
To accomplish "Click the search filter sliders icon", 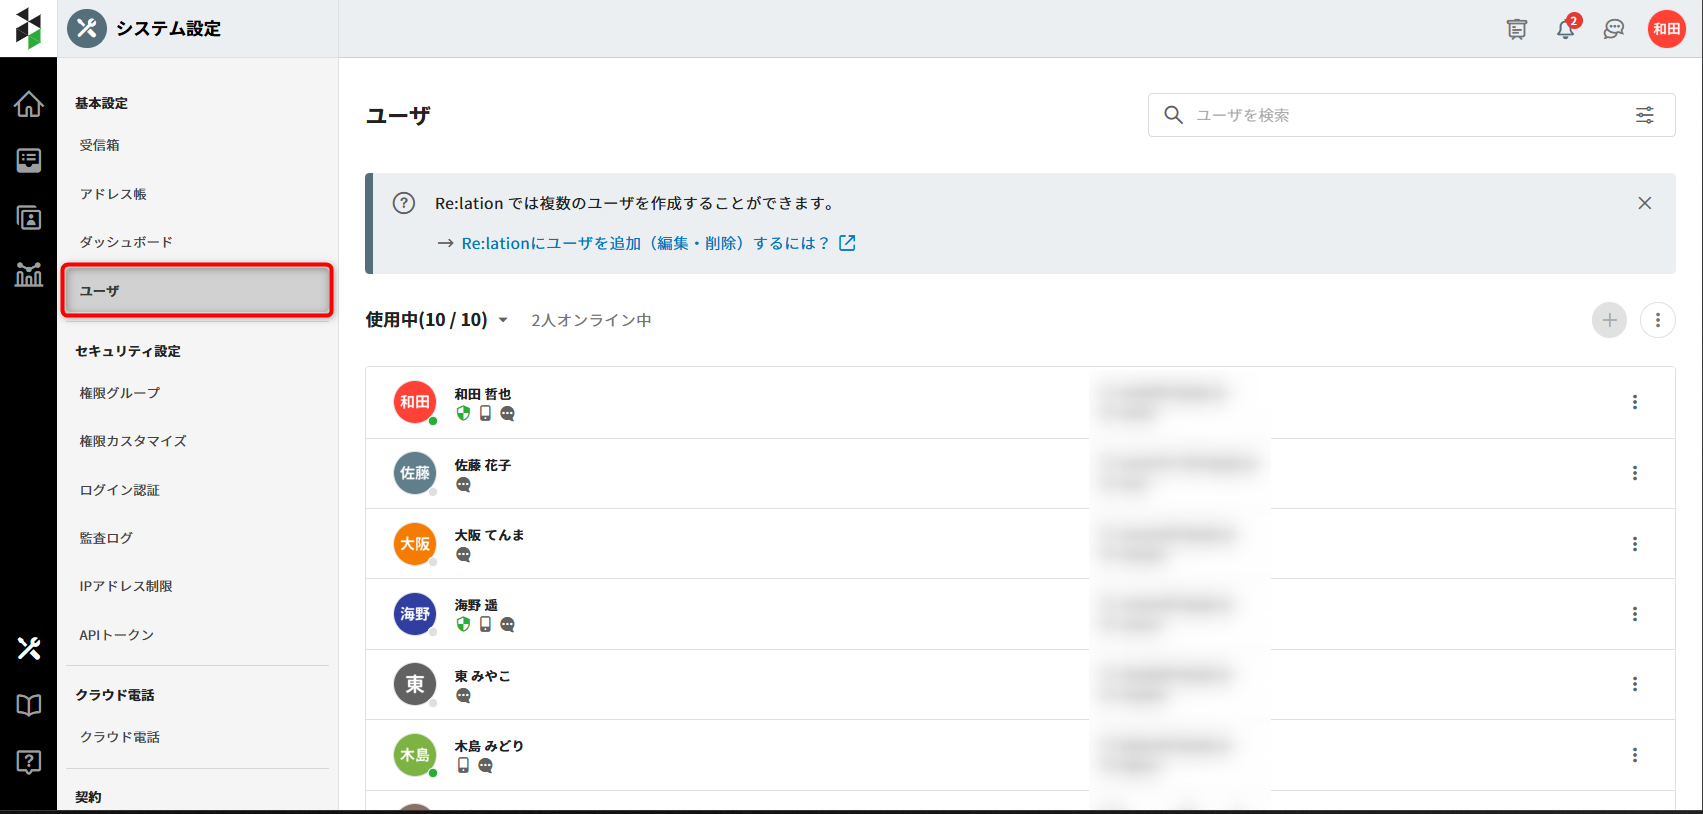I will 1644,115.
